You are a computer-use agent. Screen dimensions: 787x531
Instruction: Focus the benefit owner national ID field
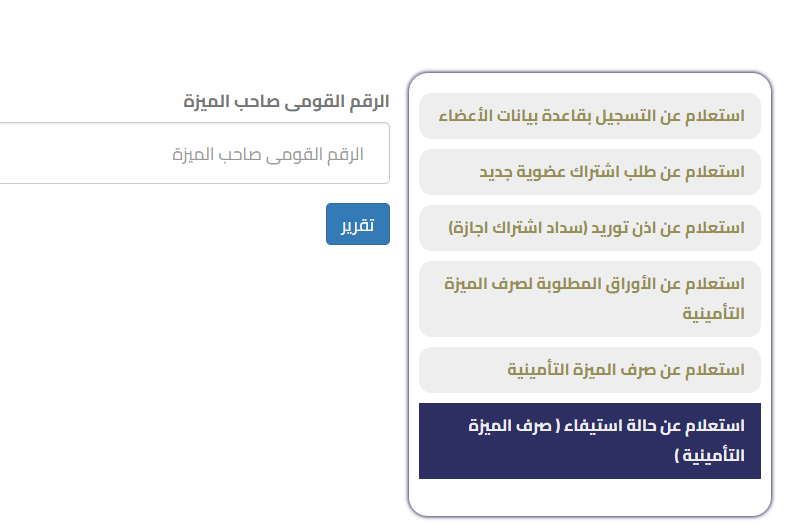(x=190, y=154)
